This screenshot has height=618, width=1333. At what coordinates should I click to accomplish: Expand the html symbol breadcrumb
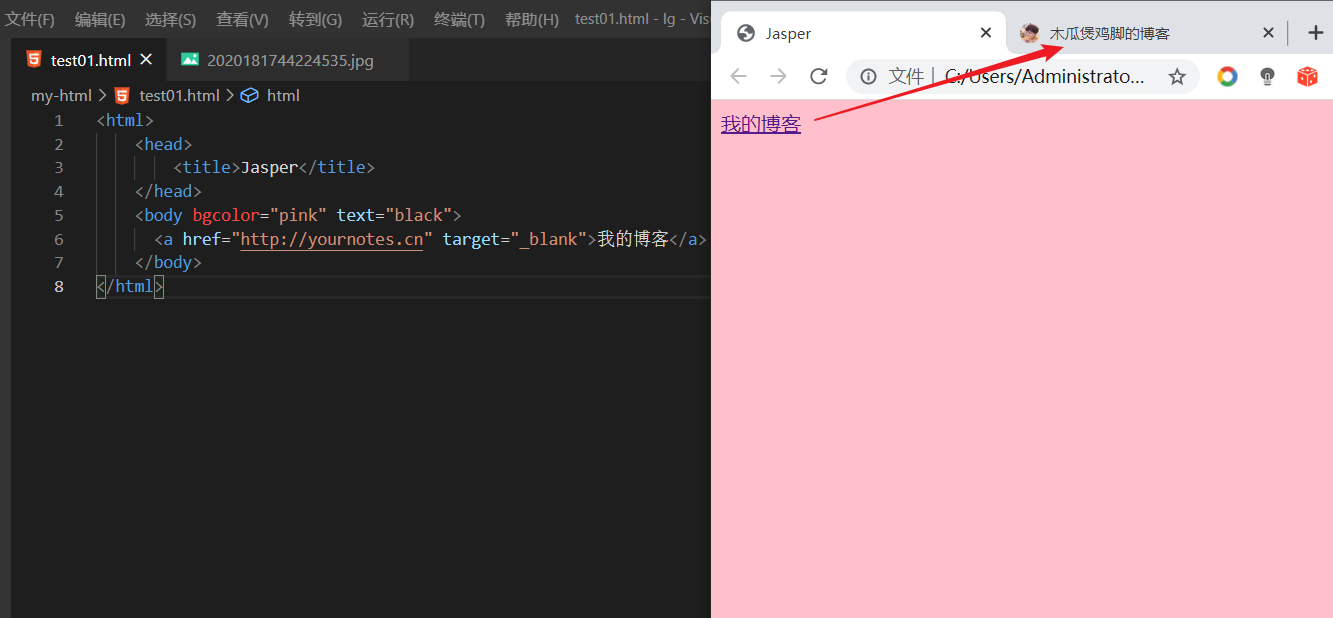click(282, 96)
